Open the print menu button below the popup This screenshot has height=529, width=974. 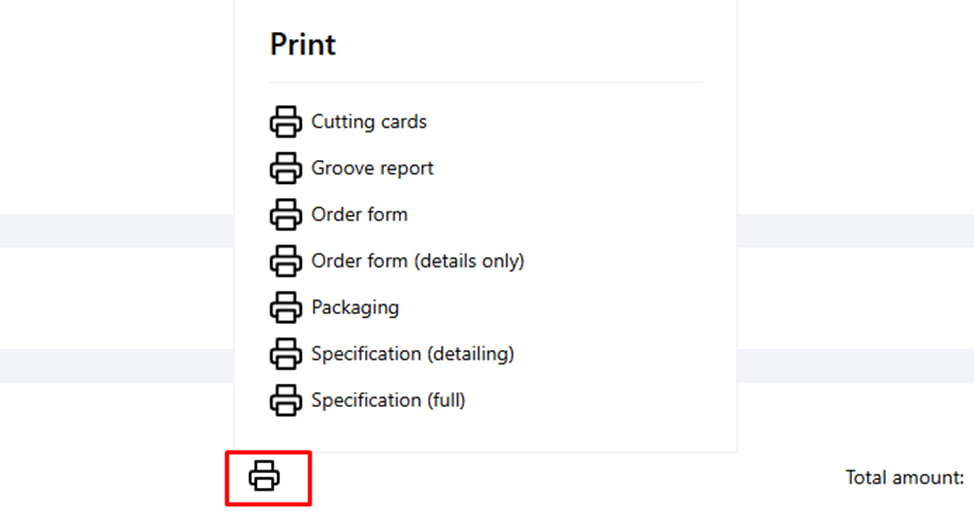(x=265, y=476)
